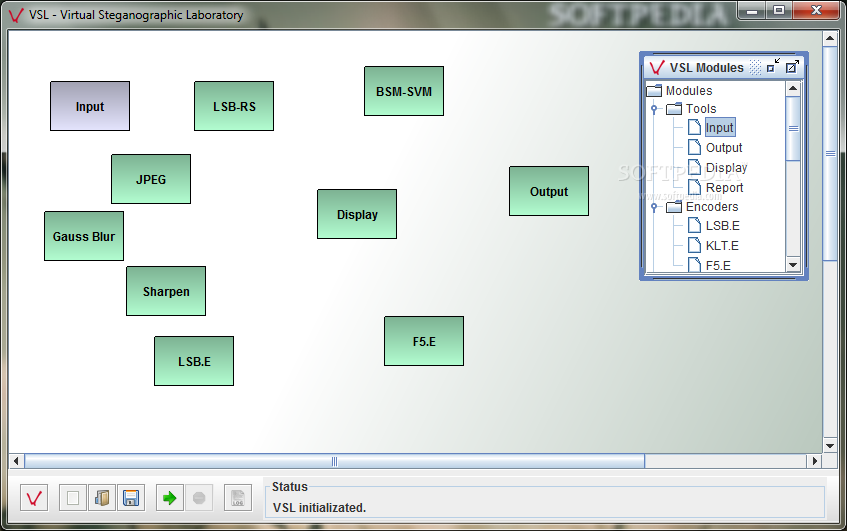The width and height of the screenshot is (847, 531).
Task: Click the dotted grip on VSL Modules title
Action: (x=756, y=68)
